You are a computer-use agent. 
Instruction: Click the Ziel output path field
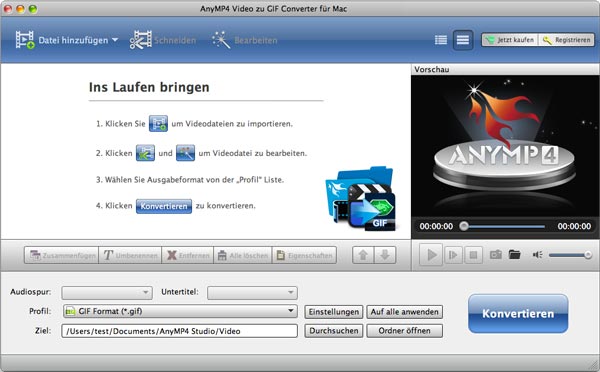coord(179,331)
